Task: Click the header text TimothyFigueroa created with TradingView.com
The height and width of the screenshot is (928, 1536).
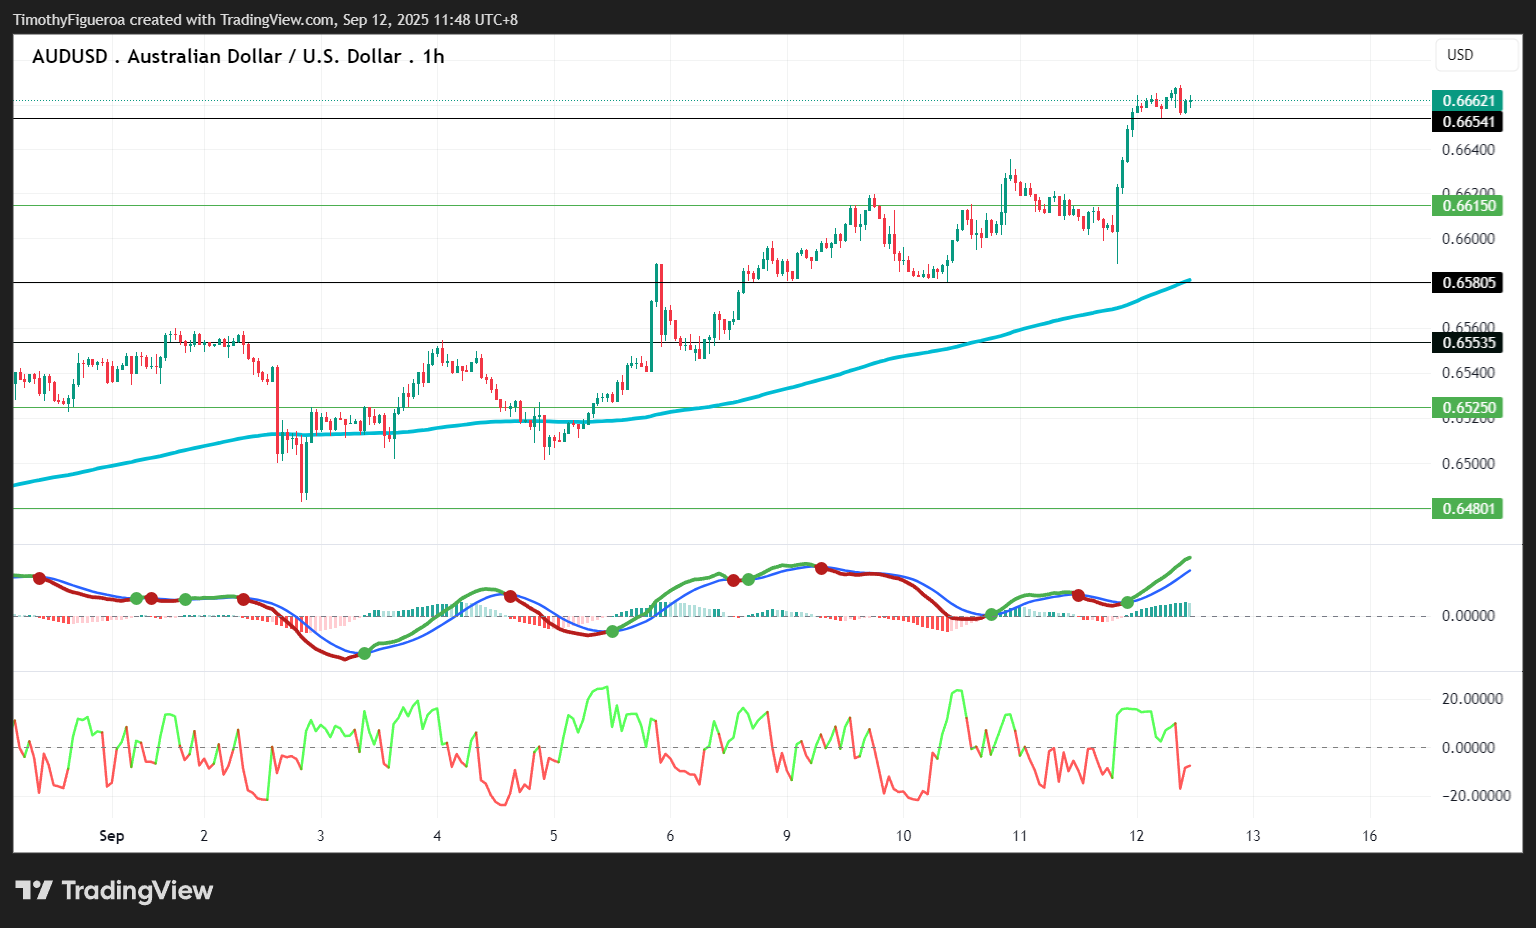Action: pos(265,19)
